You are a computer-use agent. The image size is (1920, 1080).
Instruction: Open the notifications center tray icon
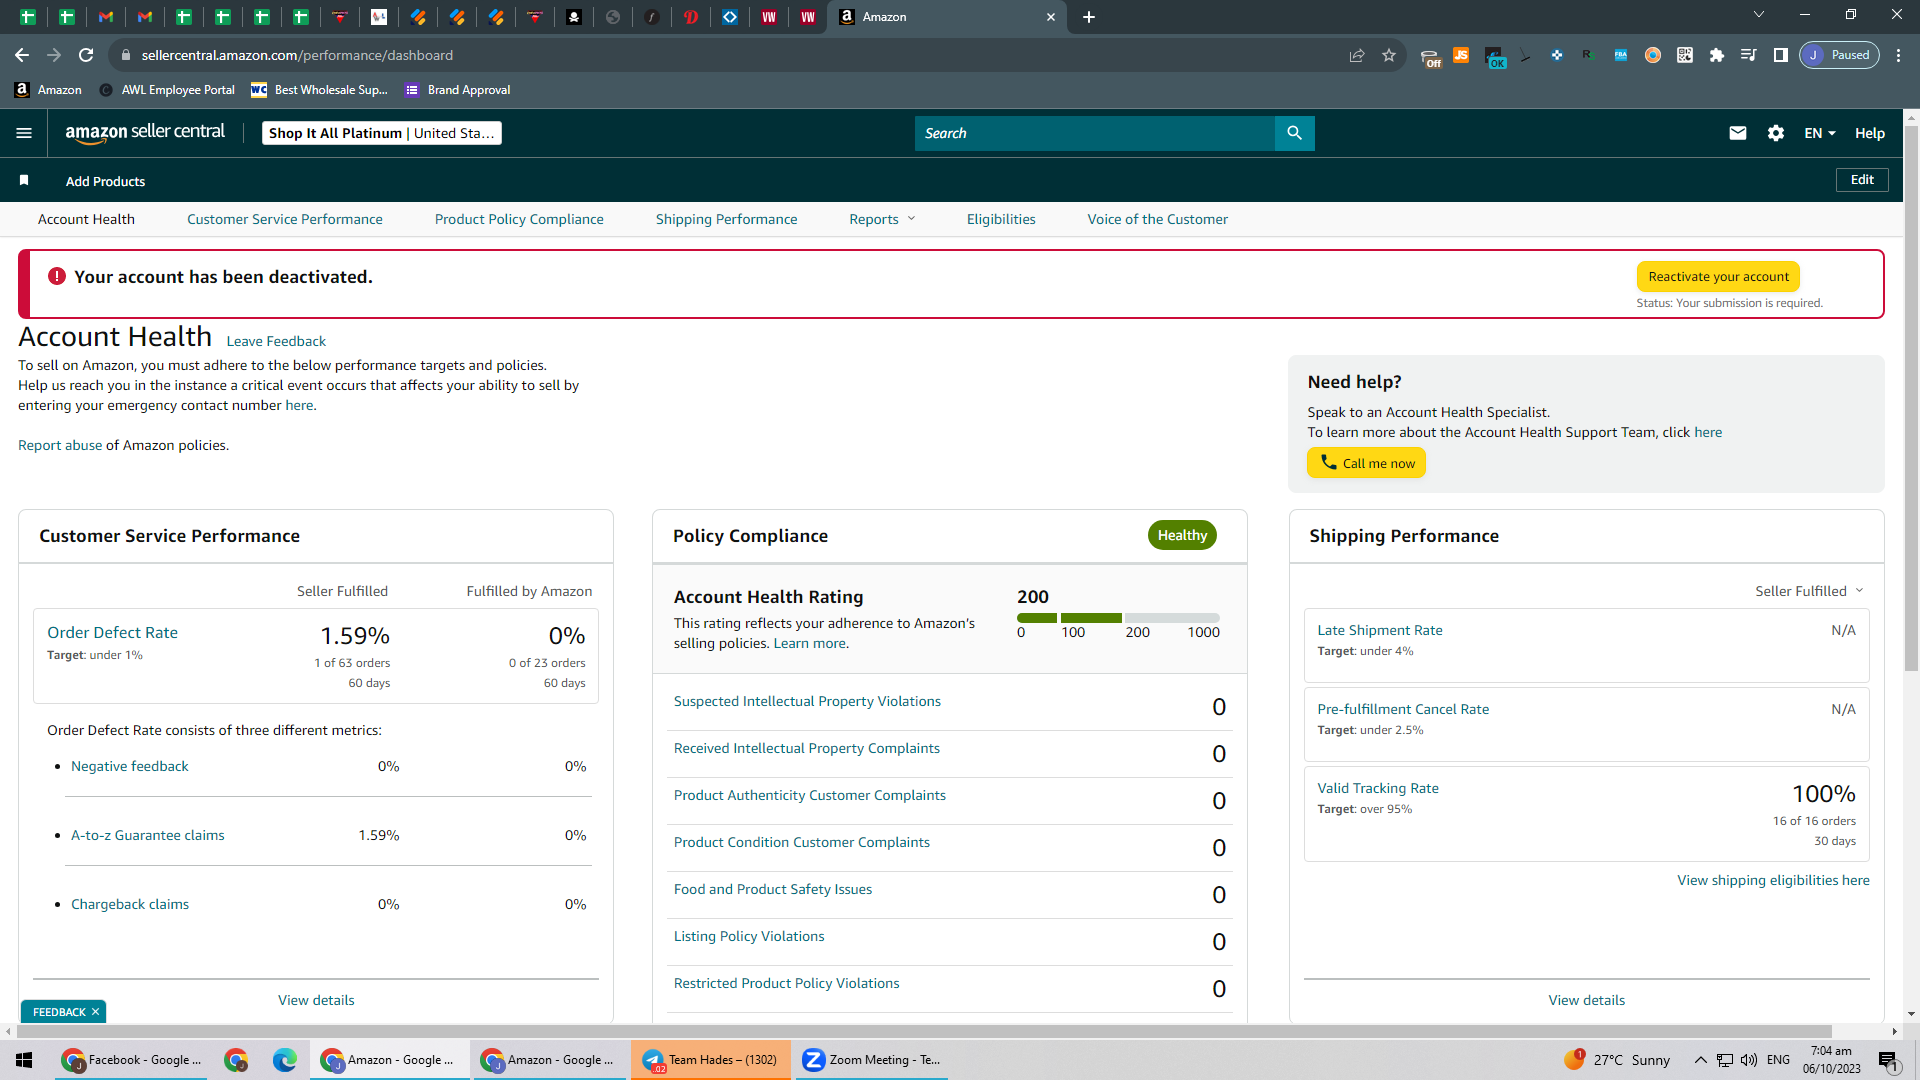pyautogui.click(x=1888, y=1060)
